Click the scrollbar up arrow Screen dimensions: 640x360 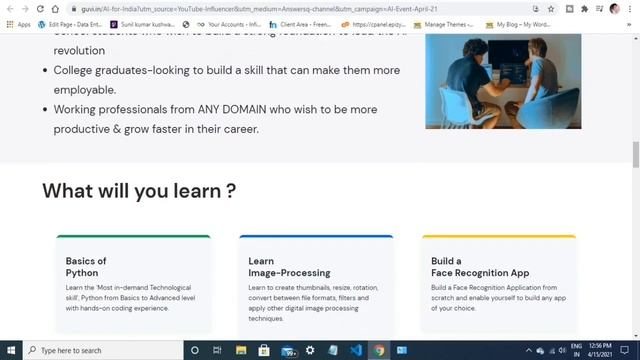pos(636,38)
